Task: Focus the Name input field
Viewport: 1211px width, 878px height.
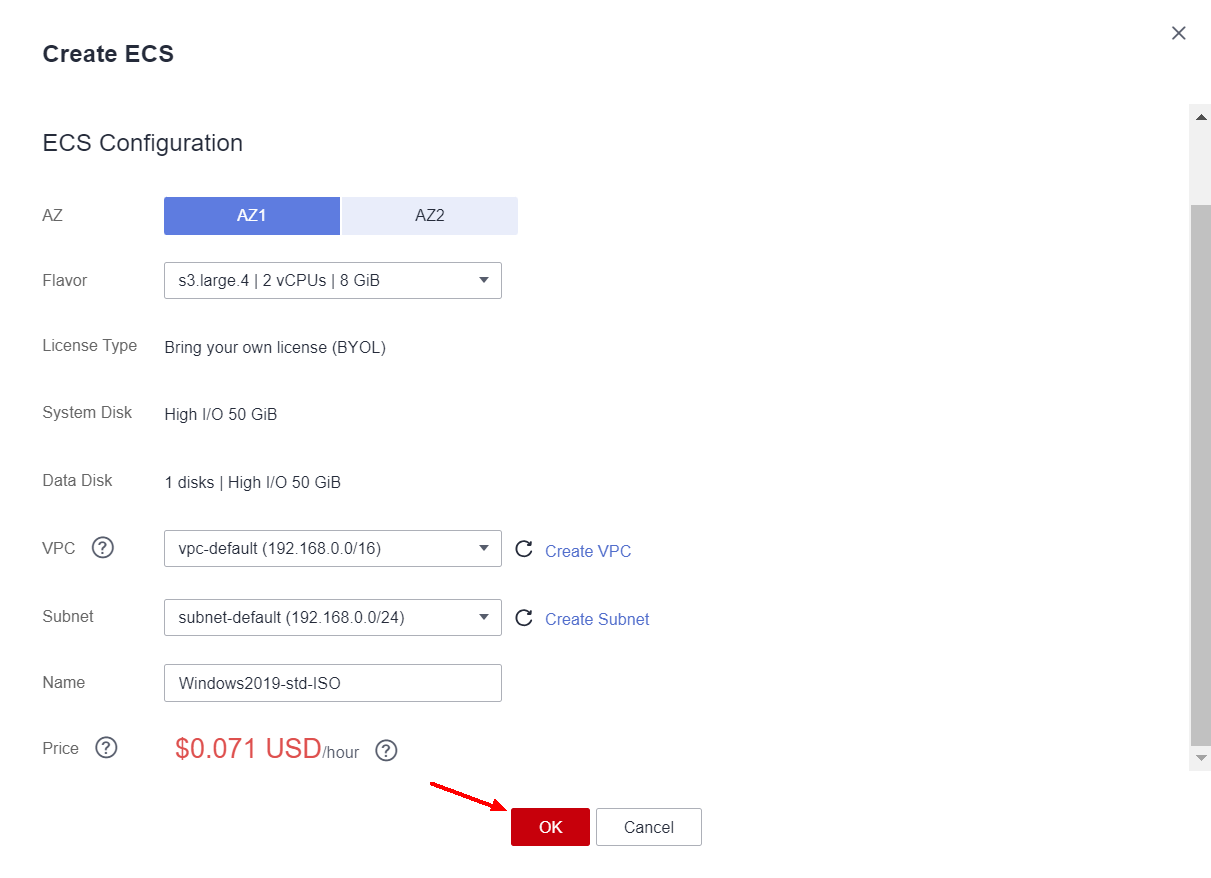Action: coord(333,683)
